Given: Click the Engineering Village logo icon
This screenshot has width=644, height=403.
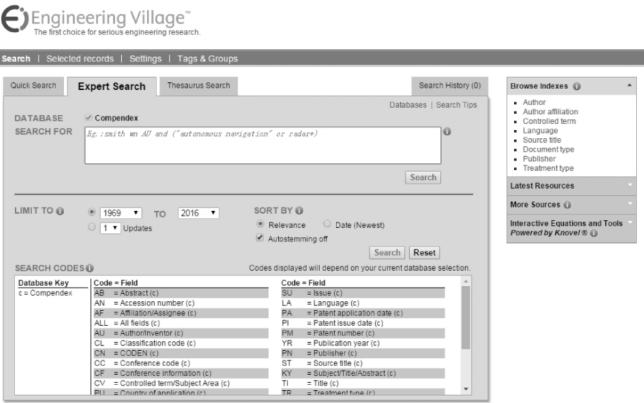Looking at the screenshot, I should tap(15, 18).
